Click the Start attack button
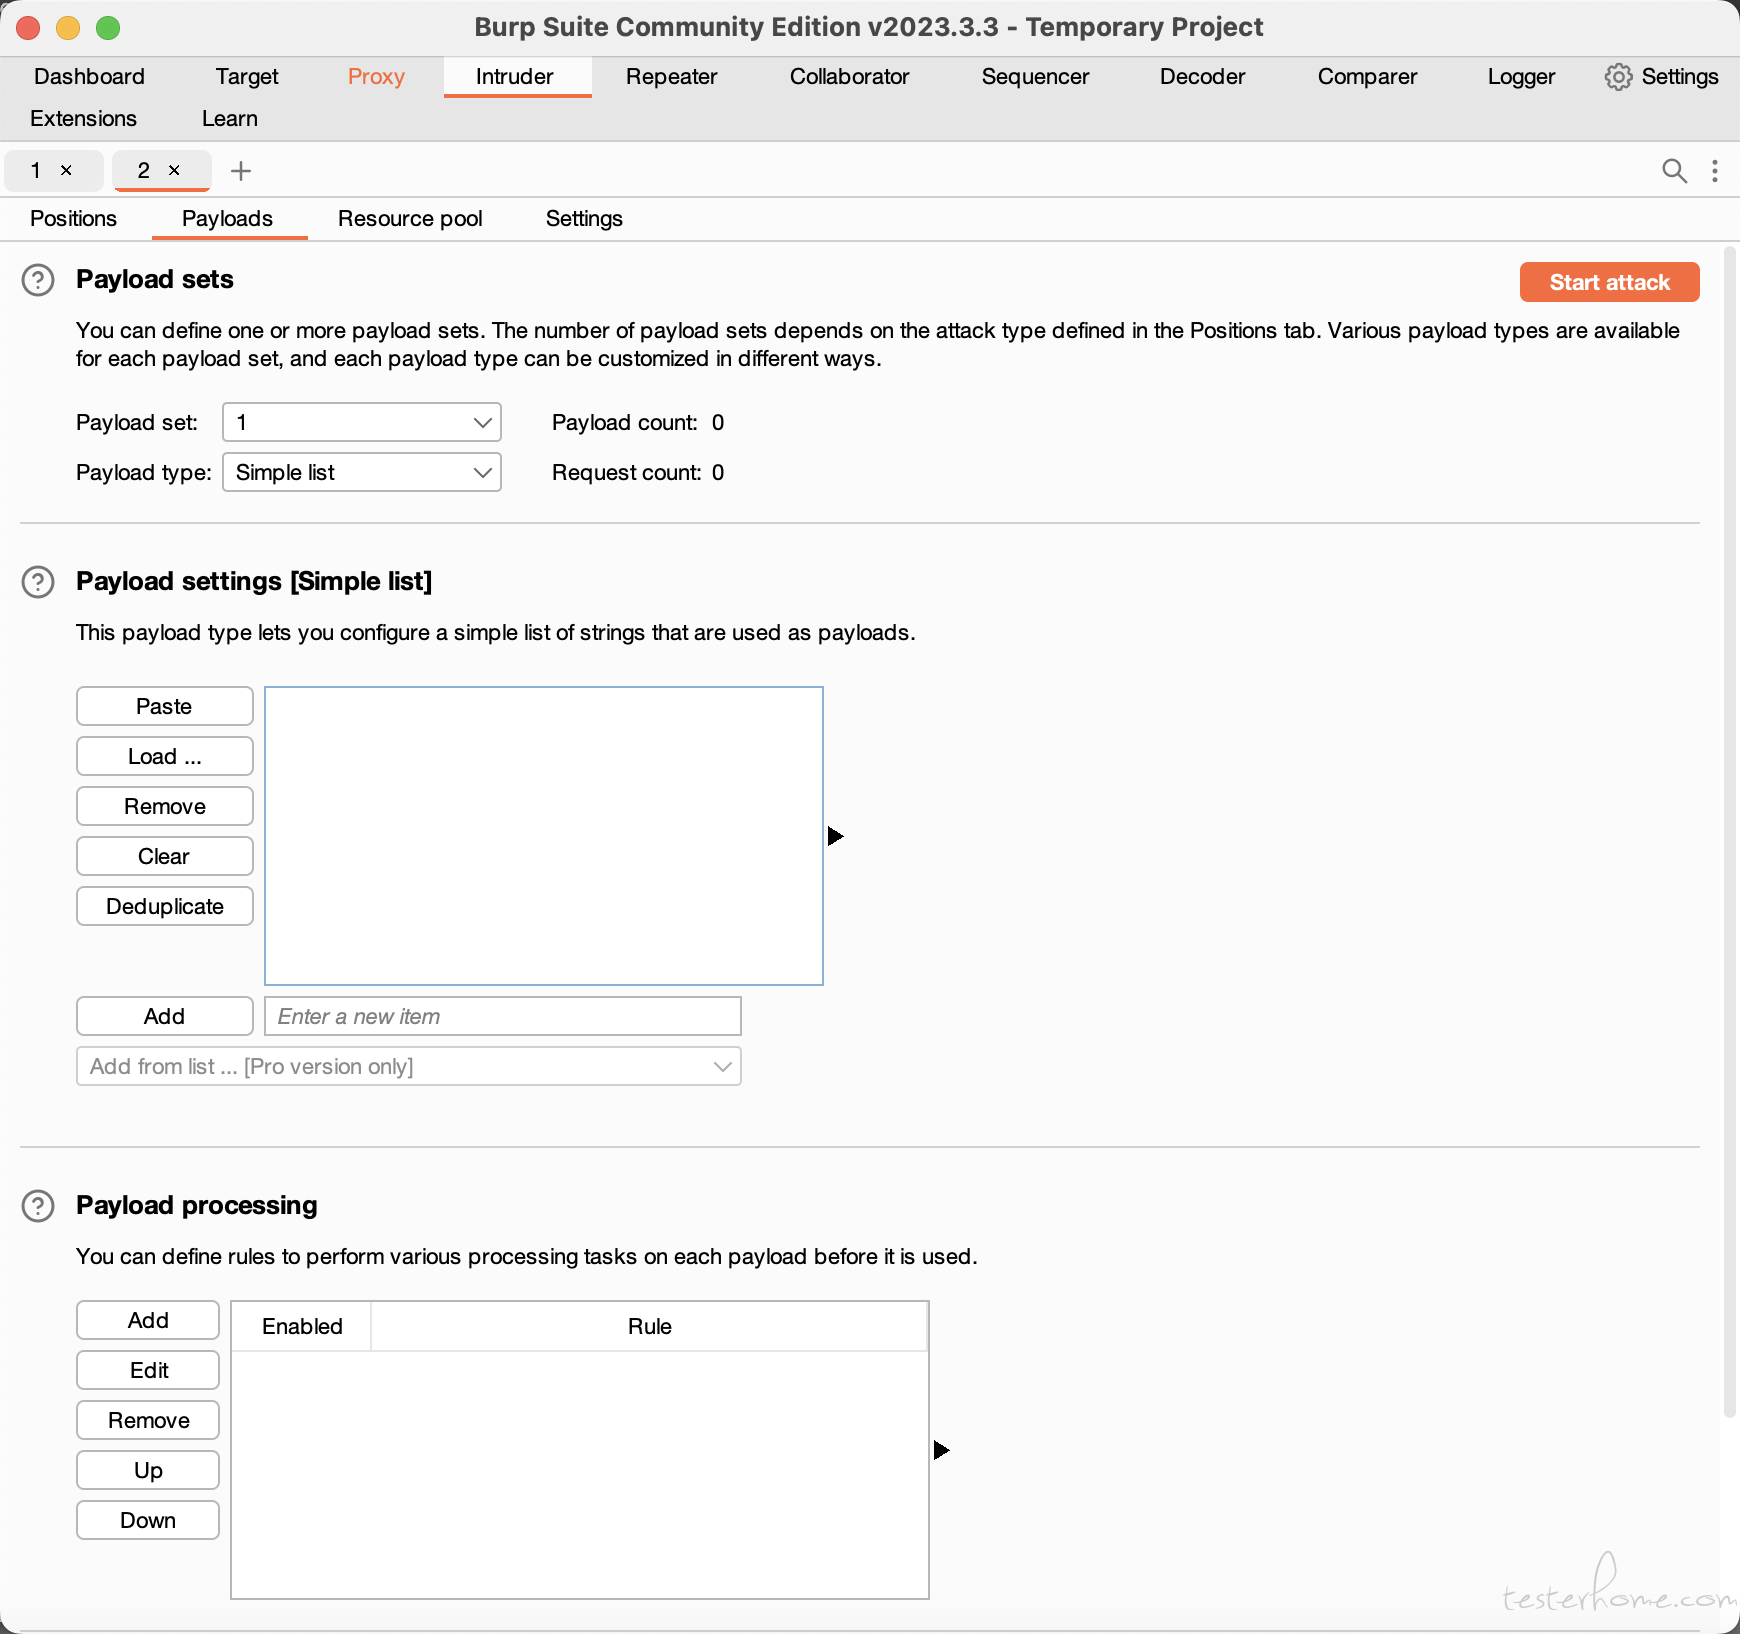This screenshot has width=1740, height=1634. 1609,282
